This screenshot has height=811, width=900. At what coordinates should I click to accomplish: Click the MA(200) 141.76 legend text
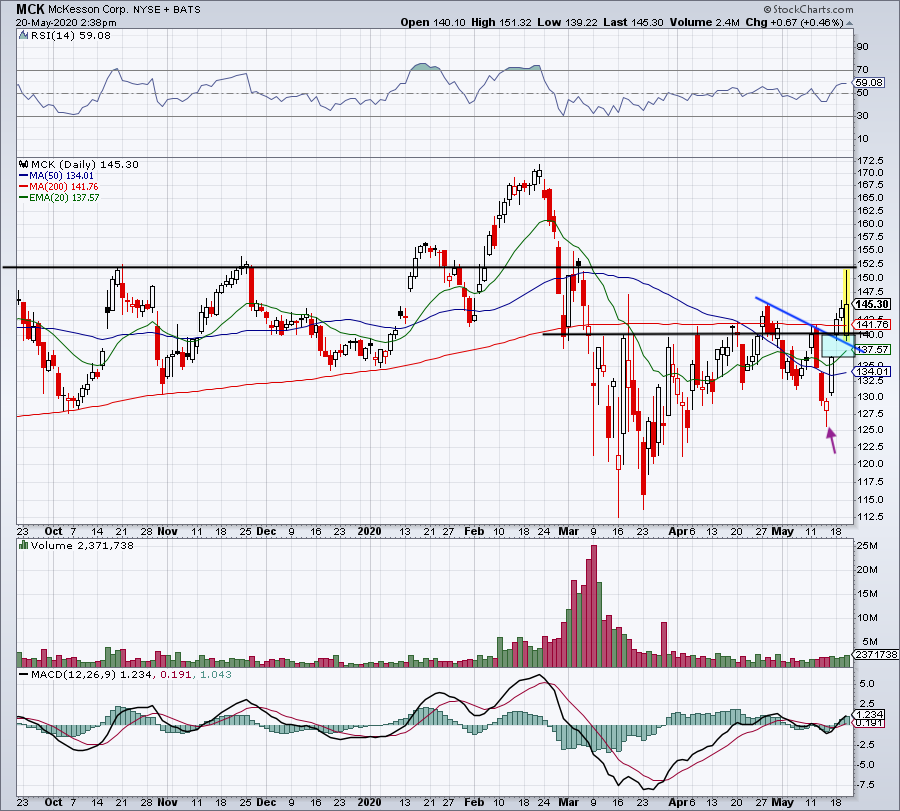coord(64,187)
